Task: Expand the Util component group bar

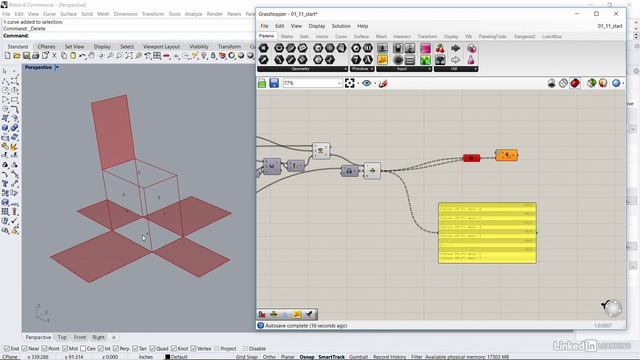Action: [x=456, y=69]
